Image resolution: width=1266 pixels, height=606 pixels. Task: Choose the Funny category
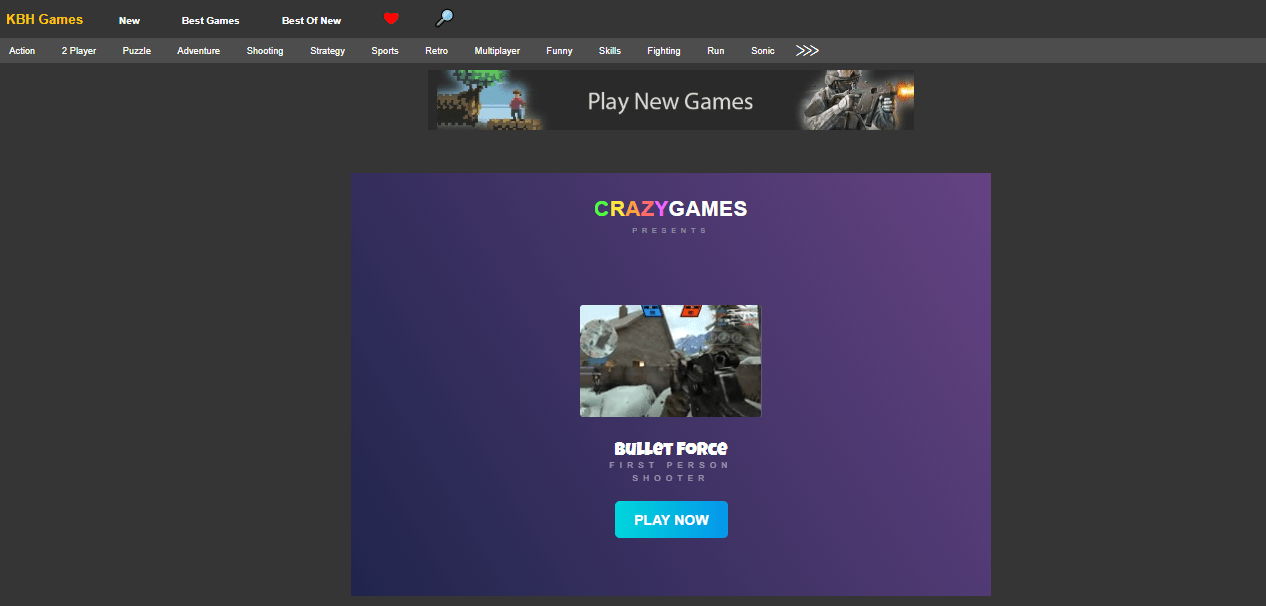click(x=560, y=51)
